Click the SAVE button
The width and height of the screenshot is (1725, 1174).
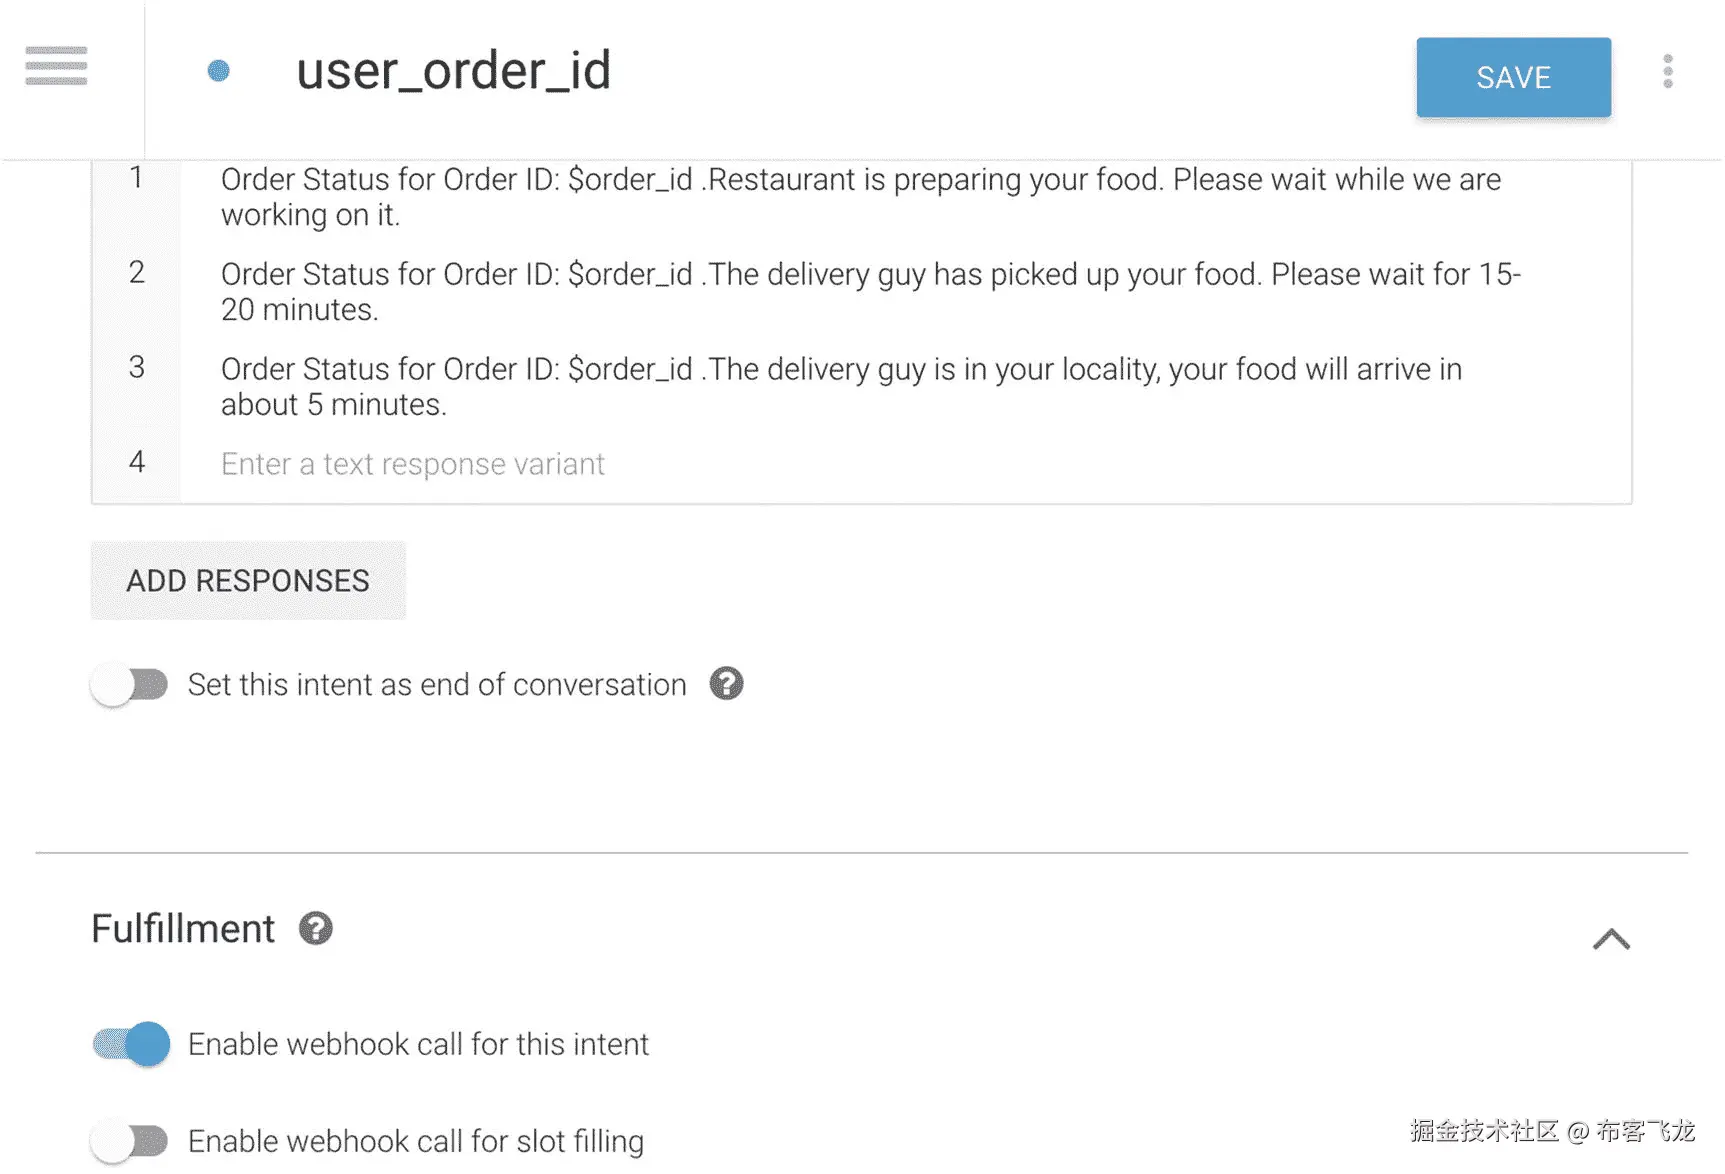pos(1512,77)
